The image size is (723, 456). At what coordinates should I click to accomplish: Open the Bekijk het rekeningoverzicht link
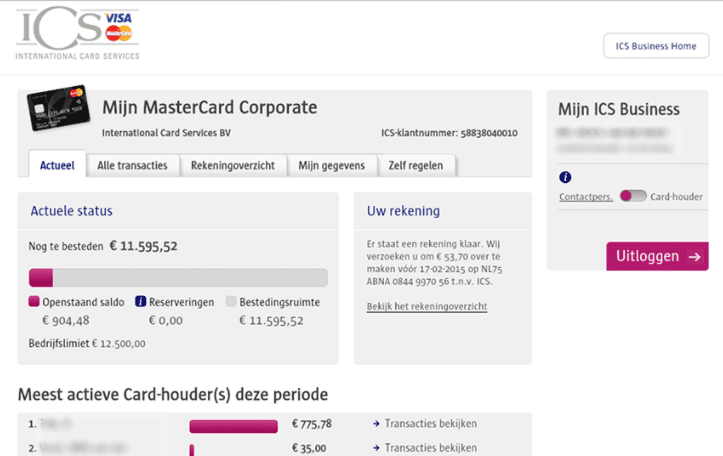click(x=427, y=306)
